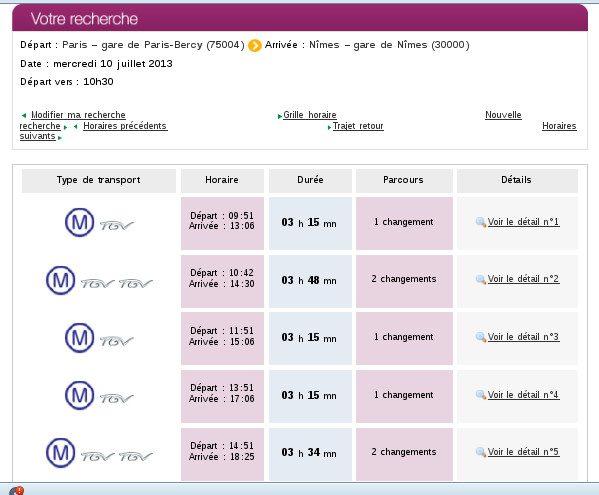Click the 03 h 34 mn duration cell
Screen dimensions: 599x495
[x=310, y=454]
